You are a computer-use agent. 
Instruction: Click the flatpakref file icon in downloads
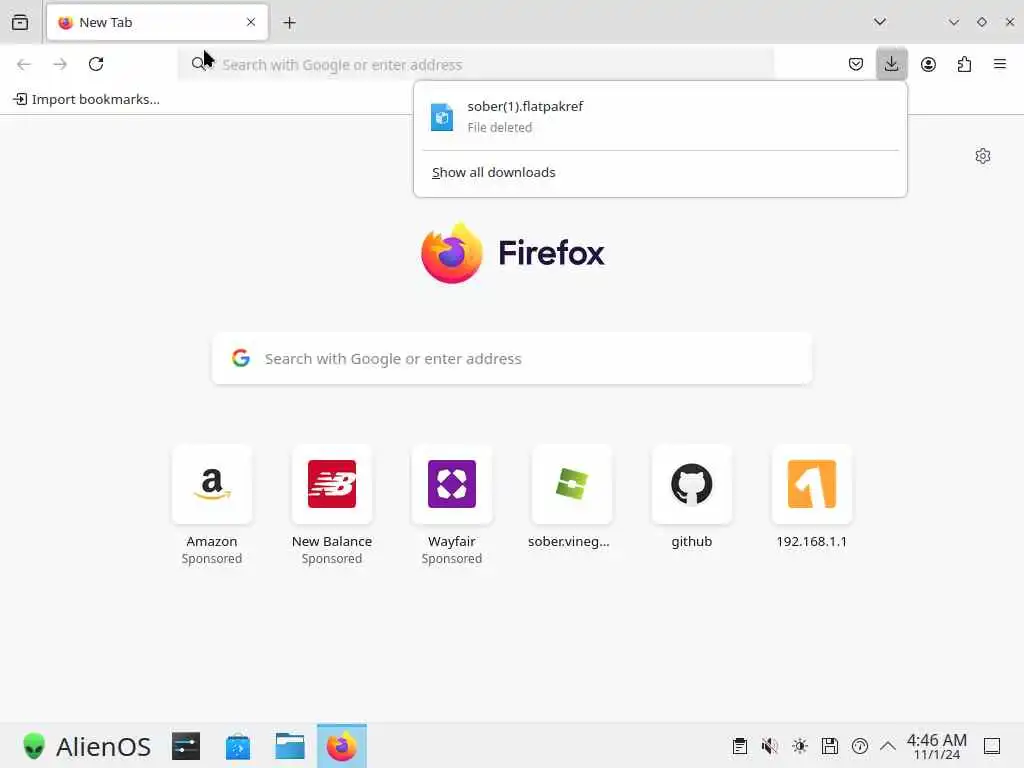coord(442,117)
